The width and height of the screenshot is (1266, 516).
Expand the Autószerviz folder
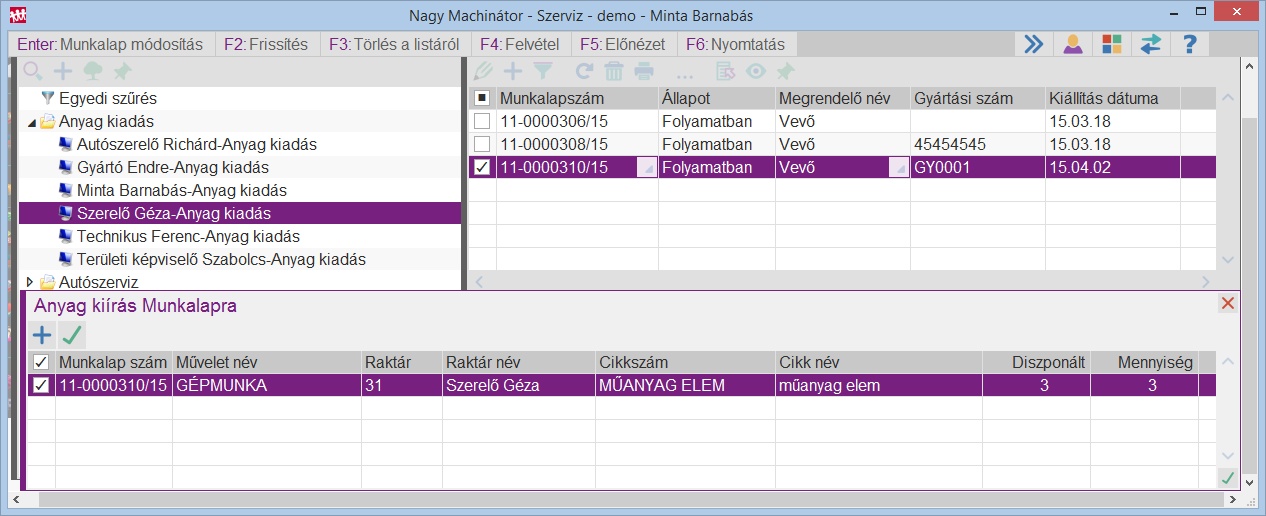point(30,282)
